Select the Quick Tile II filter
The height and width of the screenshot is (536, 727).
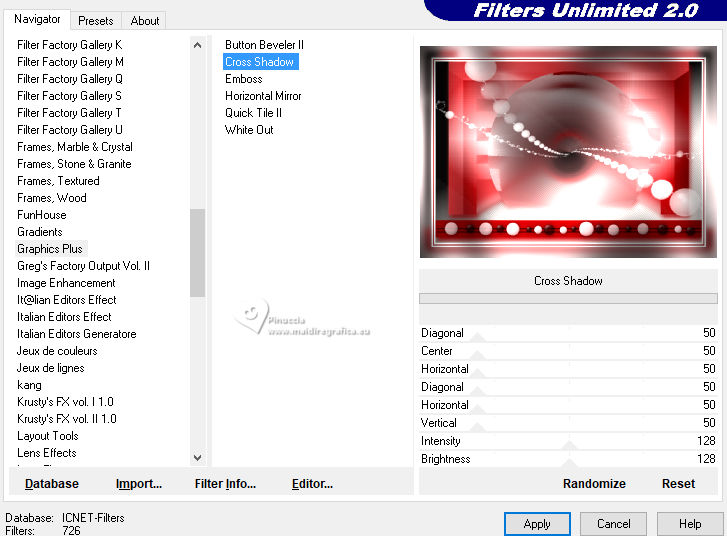(254, 113)
